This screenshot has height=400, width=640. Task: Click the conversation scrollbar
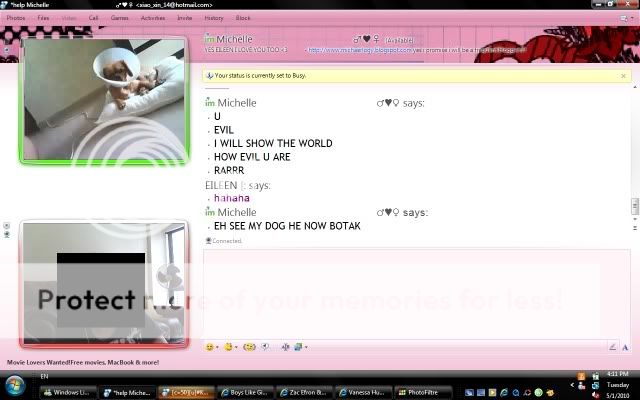coord(634,205)
